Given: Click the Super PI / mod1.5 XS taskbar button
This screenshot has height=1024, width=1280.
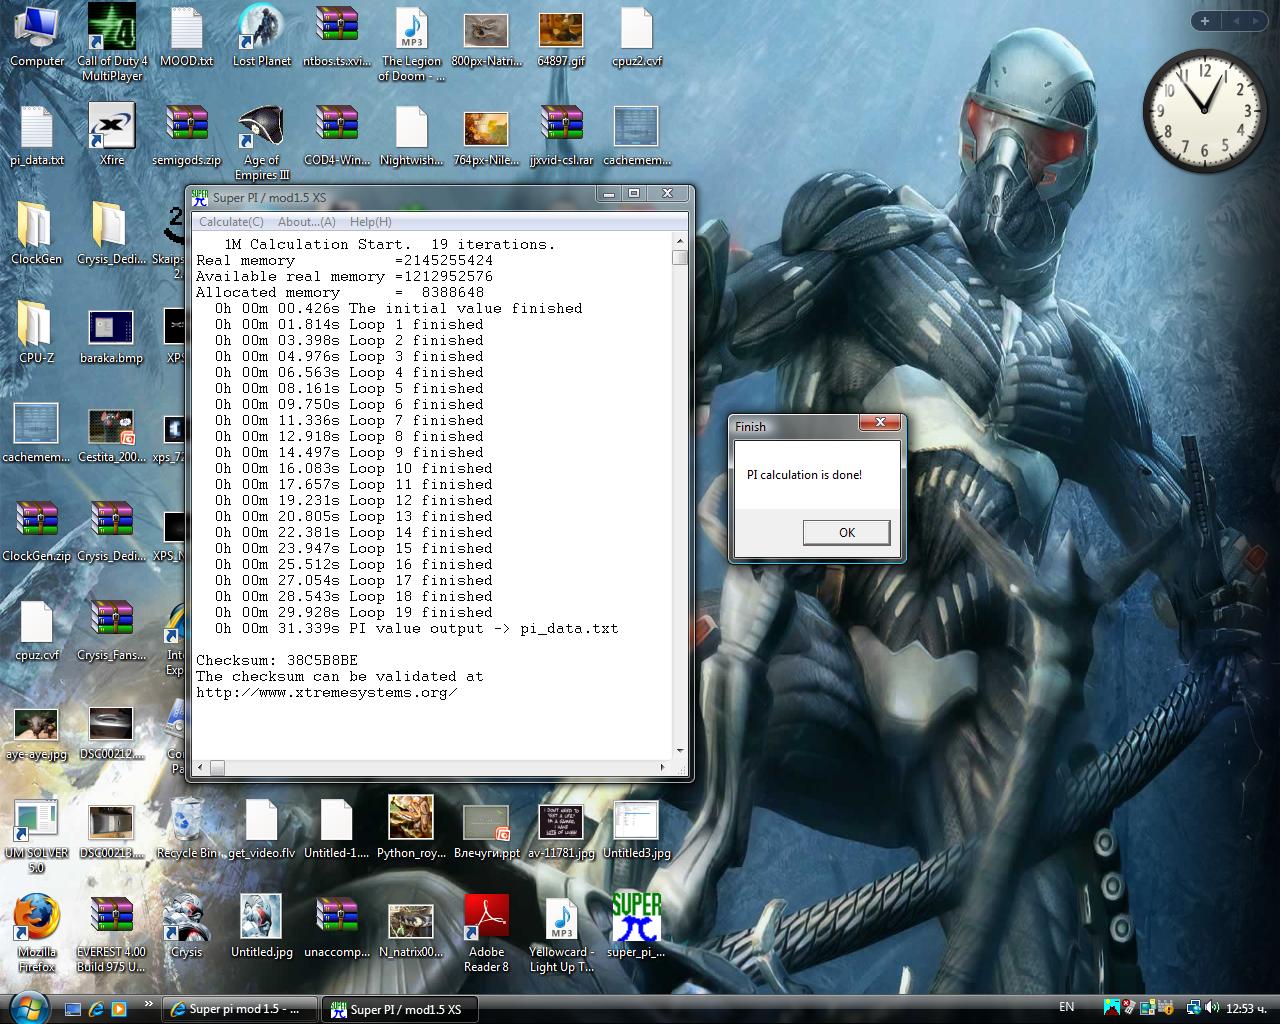Looking at the screenshot, I should [x=400, y=1009].
